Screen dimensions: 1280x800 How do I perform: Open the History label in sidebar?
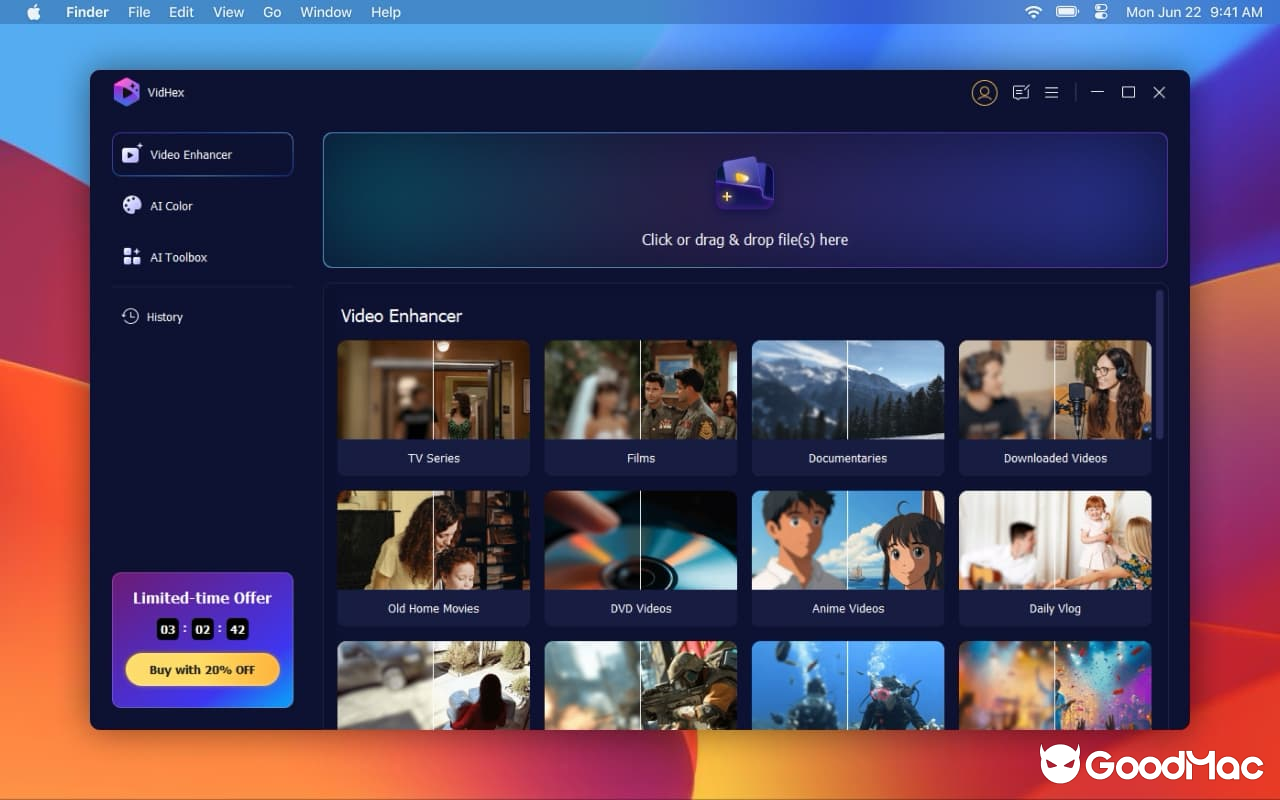click(x=165, y=317)
